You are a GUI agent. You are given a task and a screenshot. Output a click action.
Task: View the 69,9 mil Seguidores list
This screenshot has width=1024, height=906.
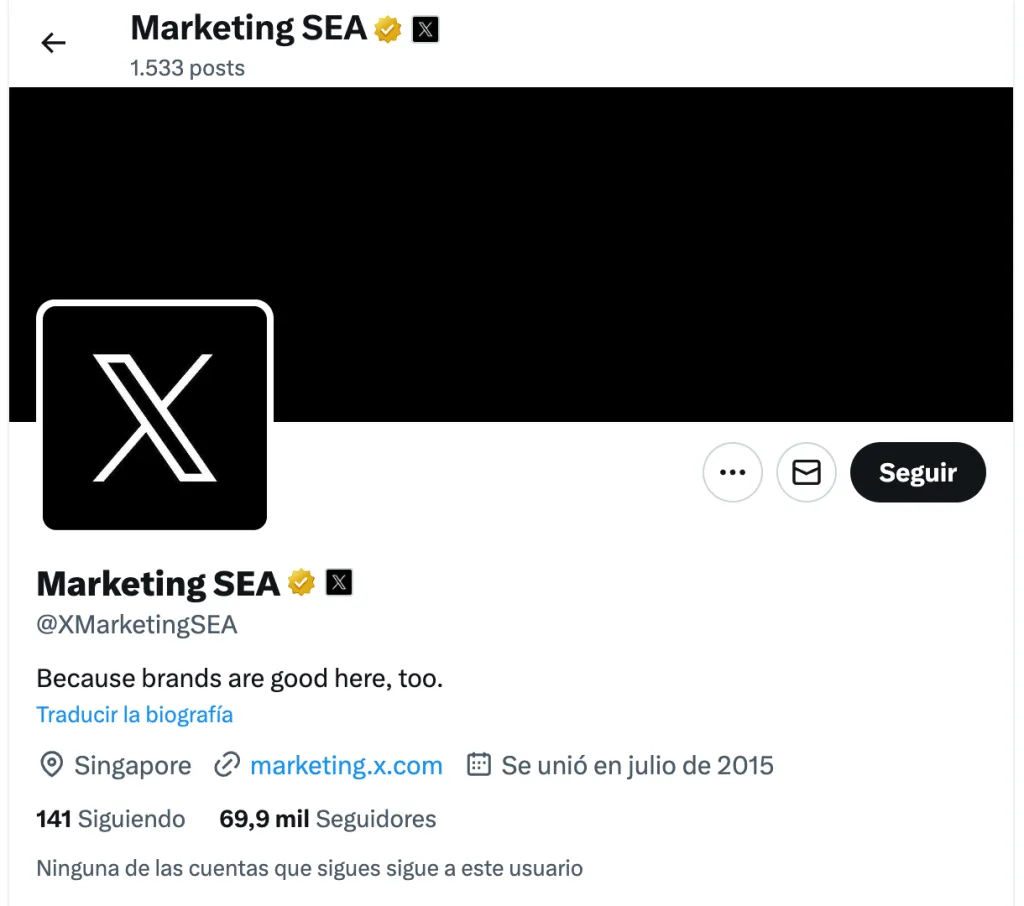pyautogui.click(x=327, y=818)
